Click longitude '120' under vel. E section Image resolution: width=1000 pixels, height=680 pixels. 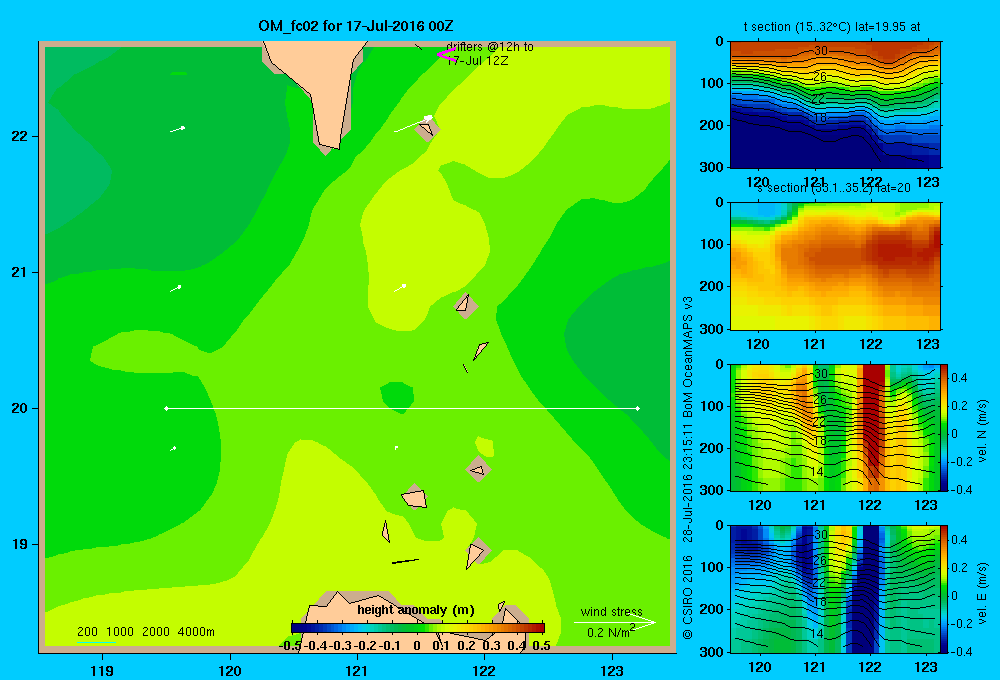[x=759, y=667]
